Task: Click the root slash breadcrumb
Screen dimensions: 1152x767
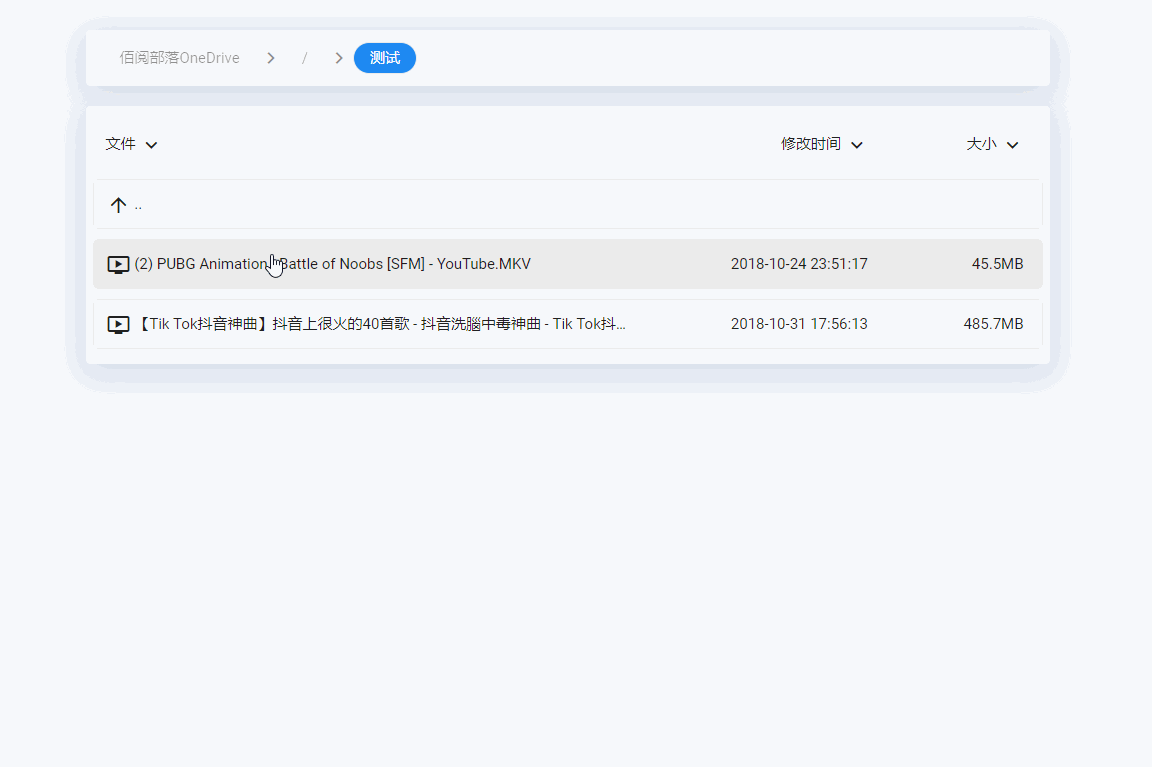Action: [304, 58]
